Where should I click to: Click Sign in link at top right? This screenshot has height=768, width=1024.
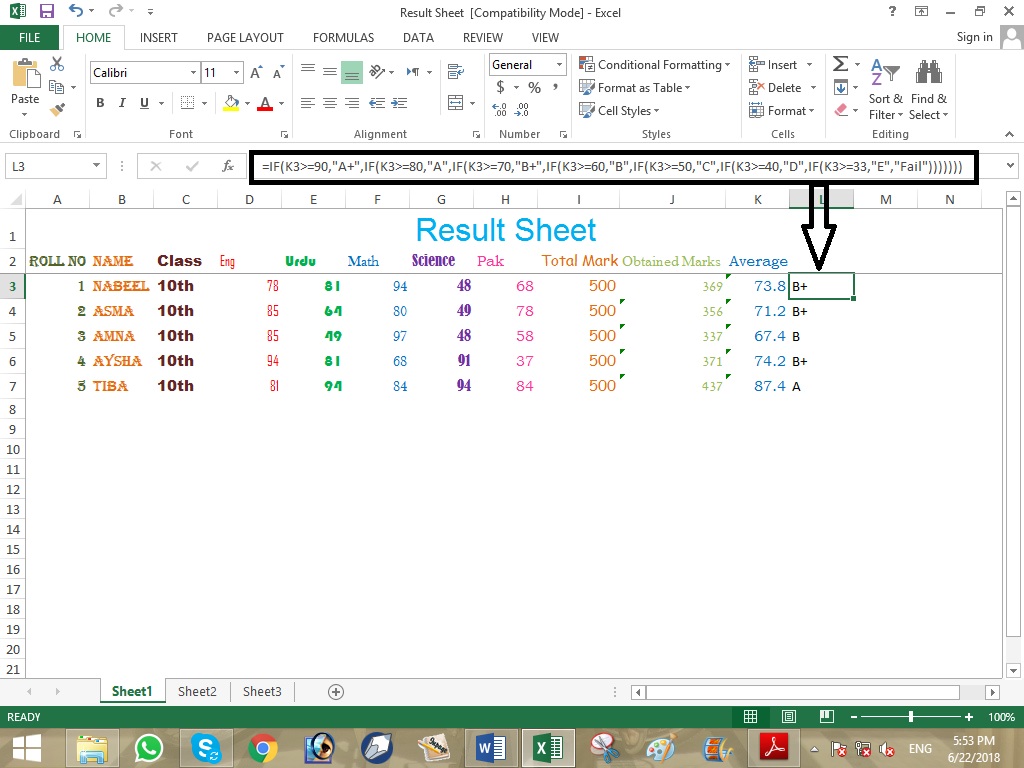point(974,37)
